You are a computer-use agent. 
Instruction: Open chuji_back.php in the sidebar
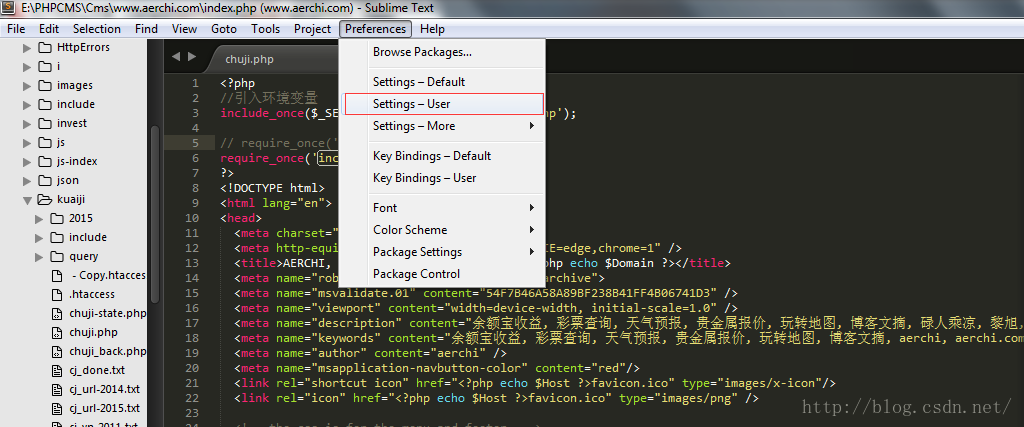coord(108,351)
